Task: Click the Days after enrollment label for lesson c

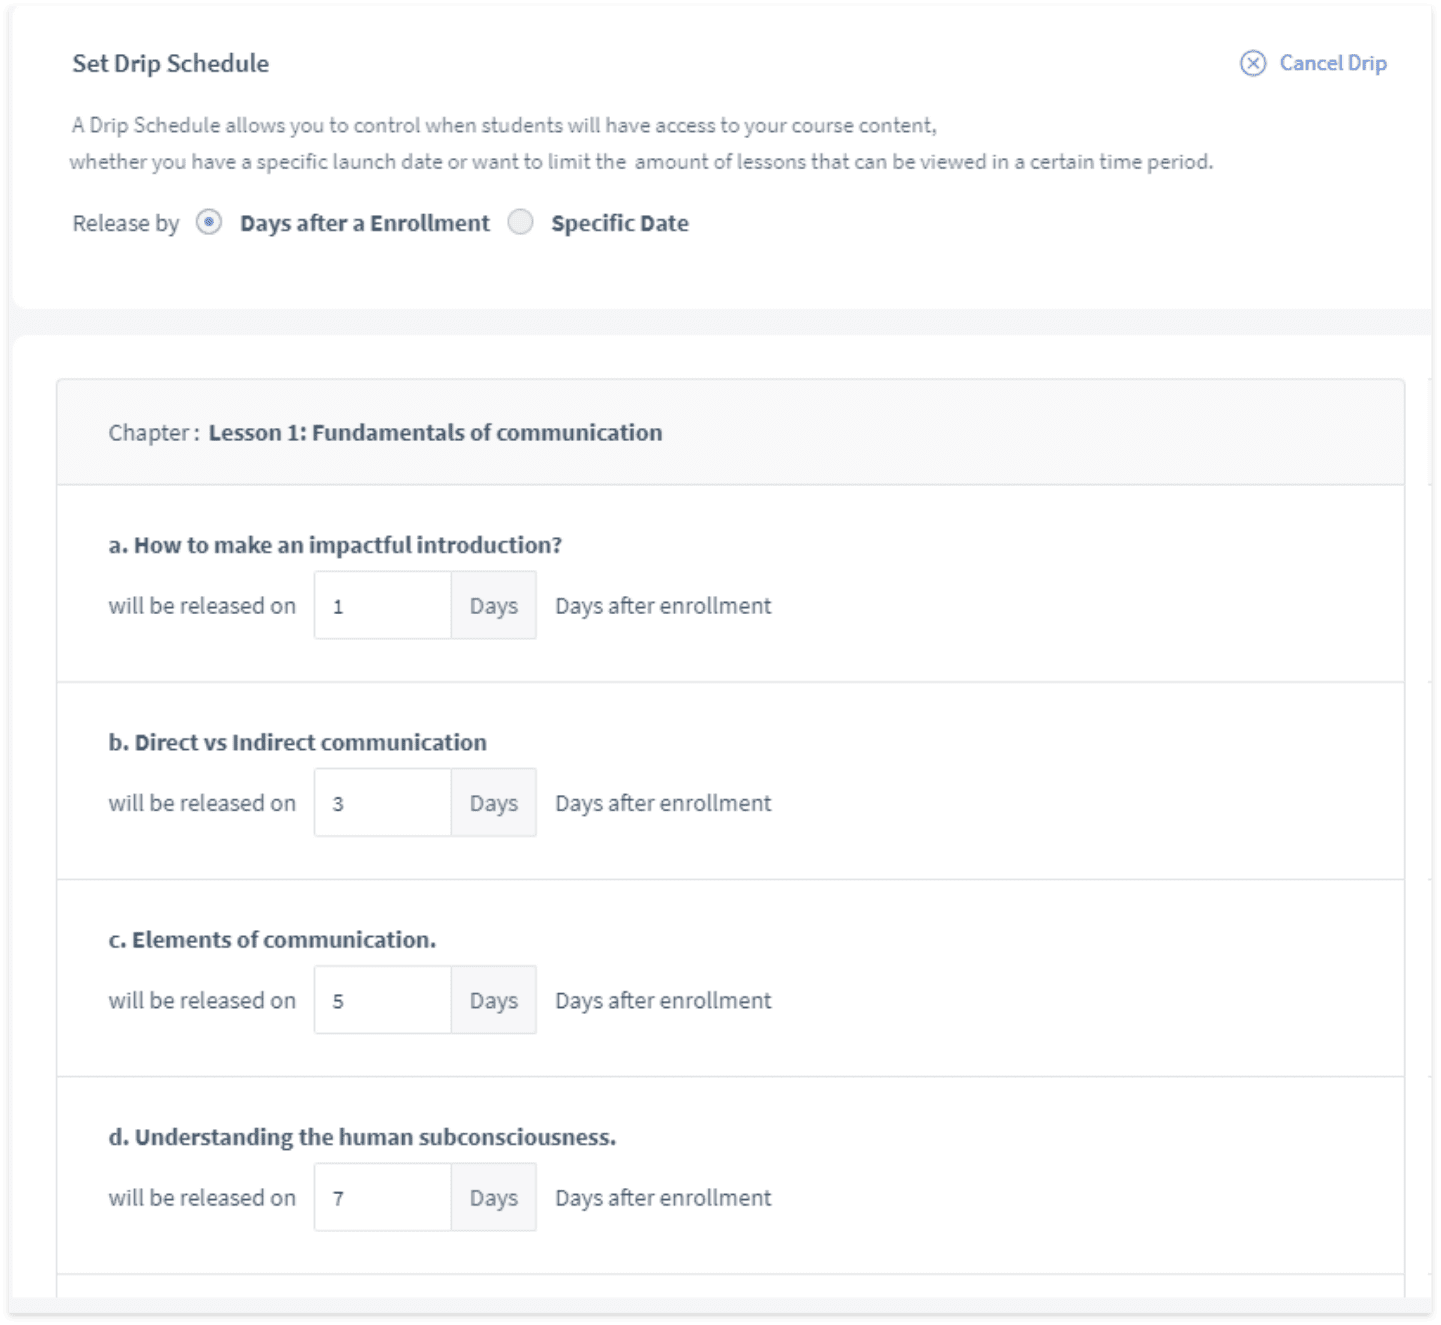Action: click(x=663, y=999)
